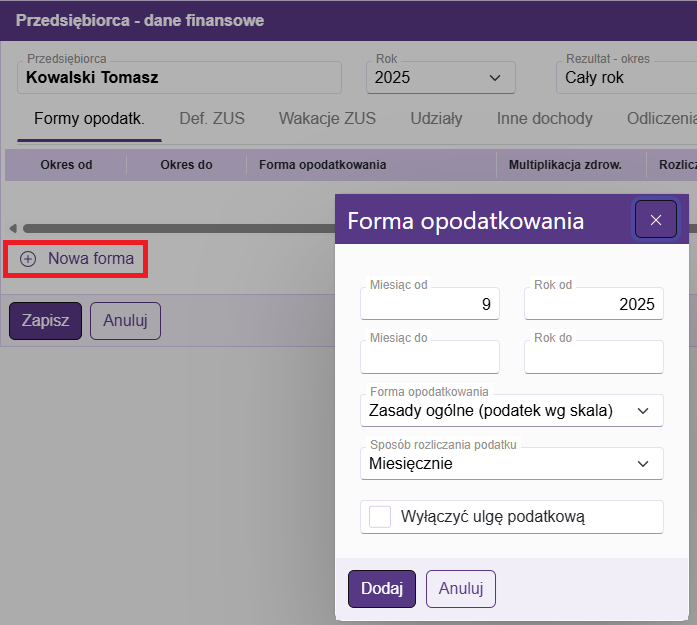Focus the Miesiąc od field
This screenshot has height=625, width=697.
pos(430,304)
